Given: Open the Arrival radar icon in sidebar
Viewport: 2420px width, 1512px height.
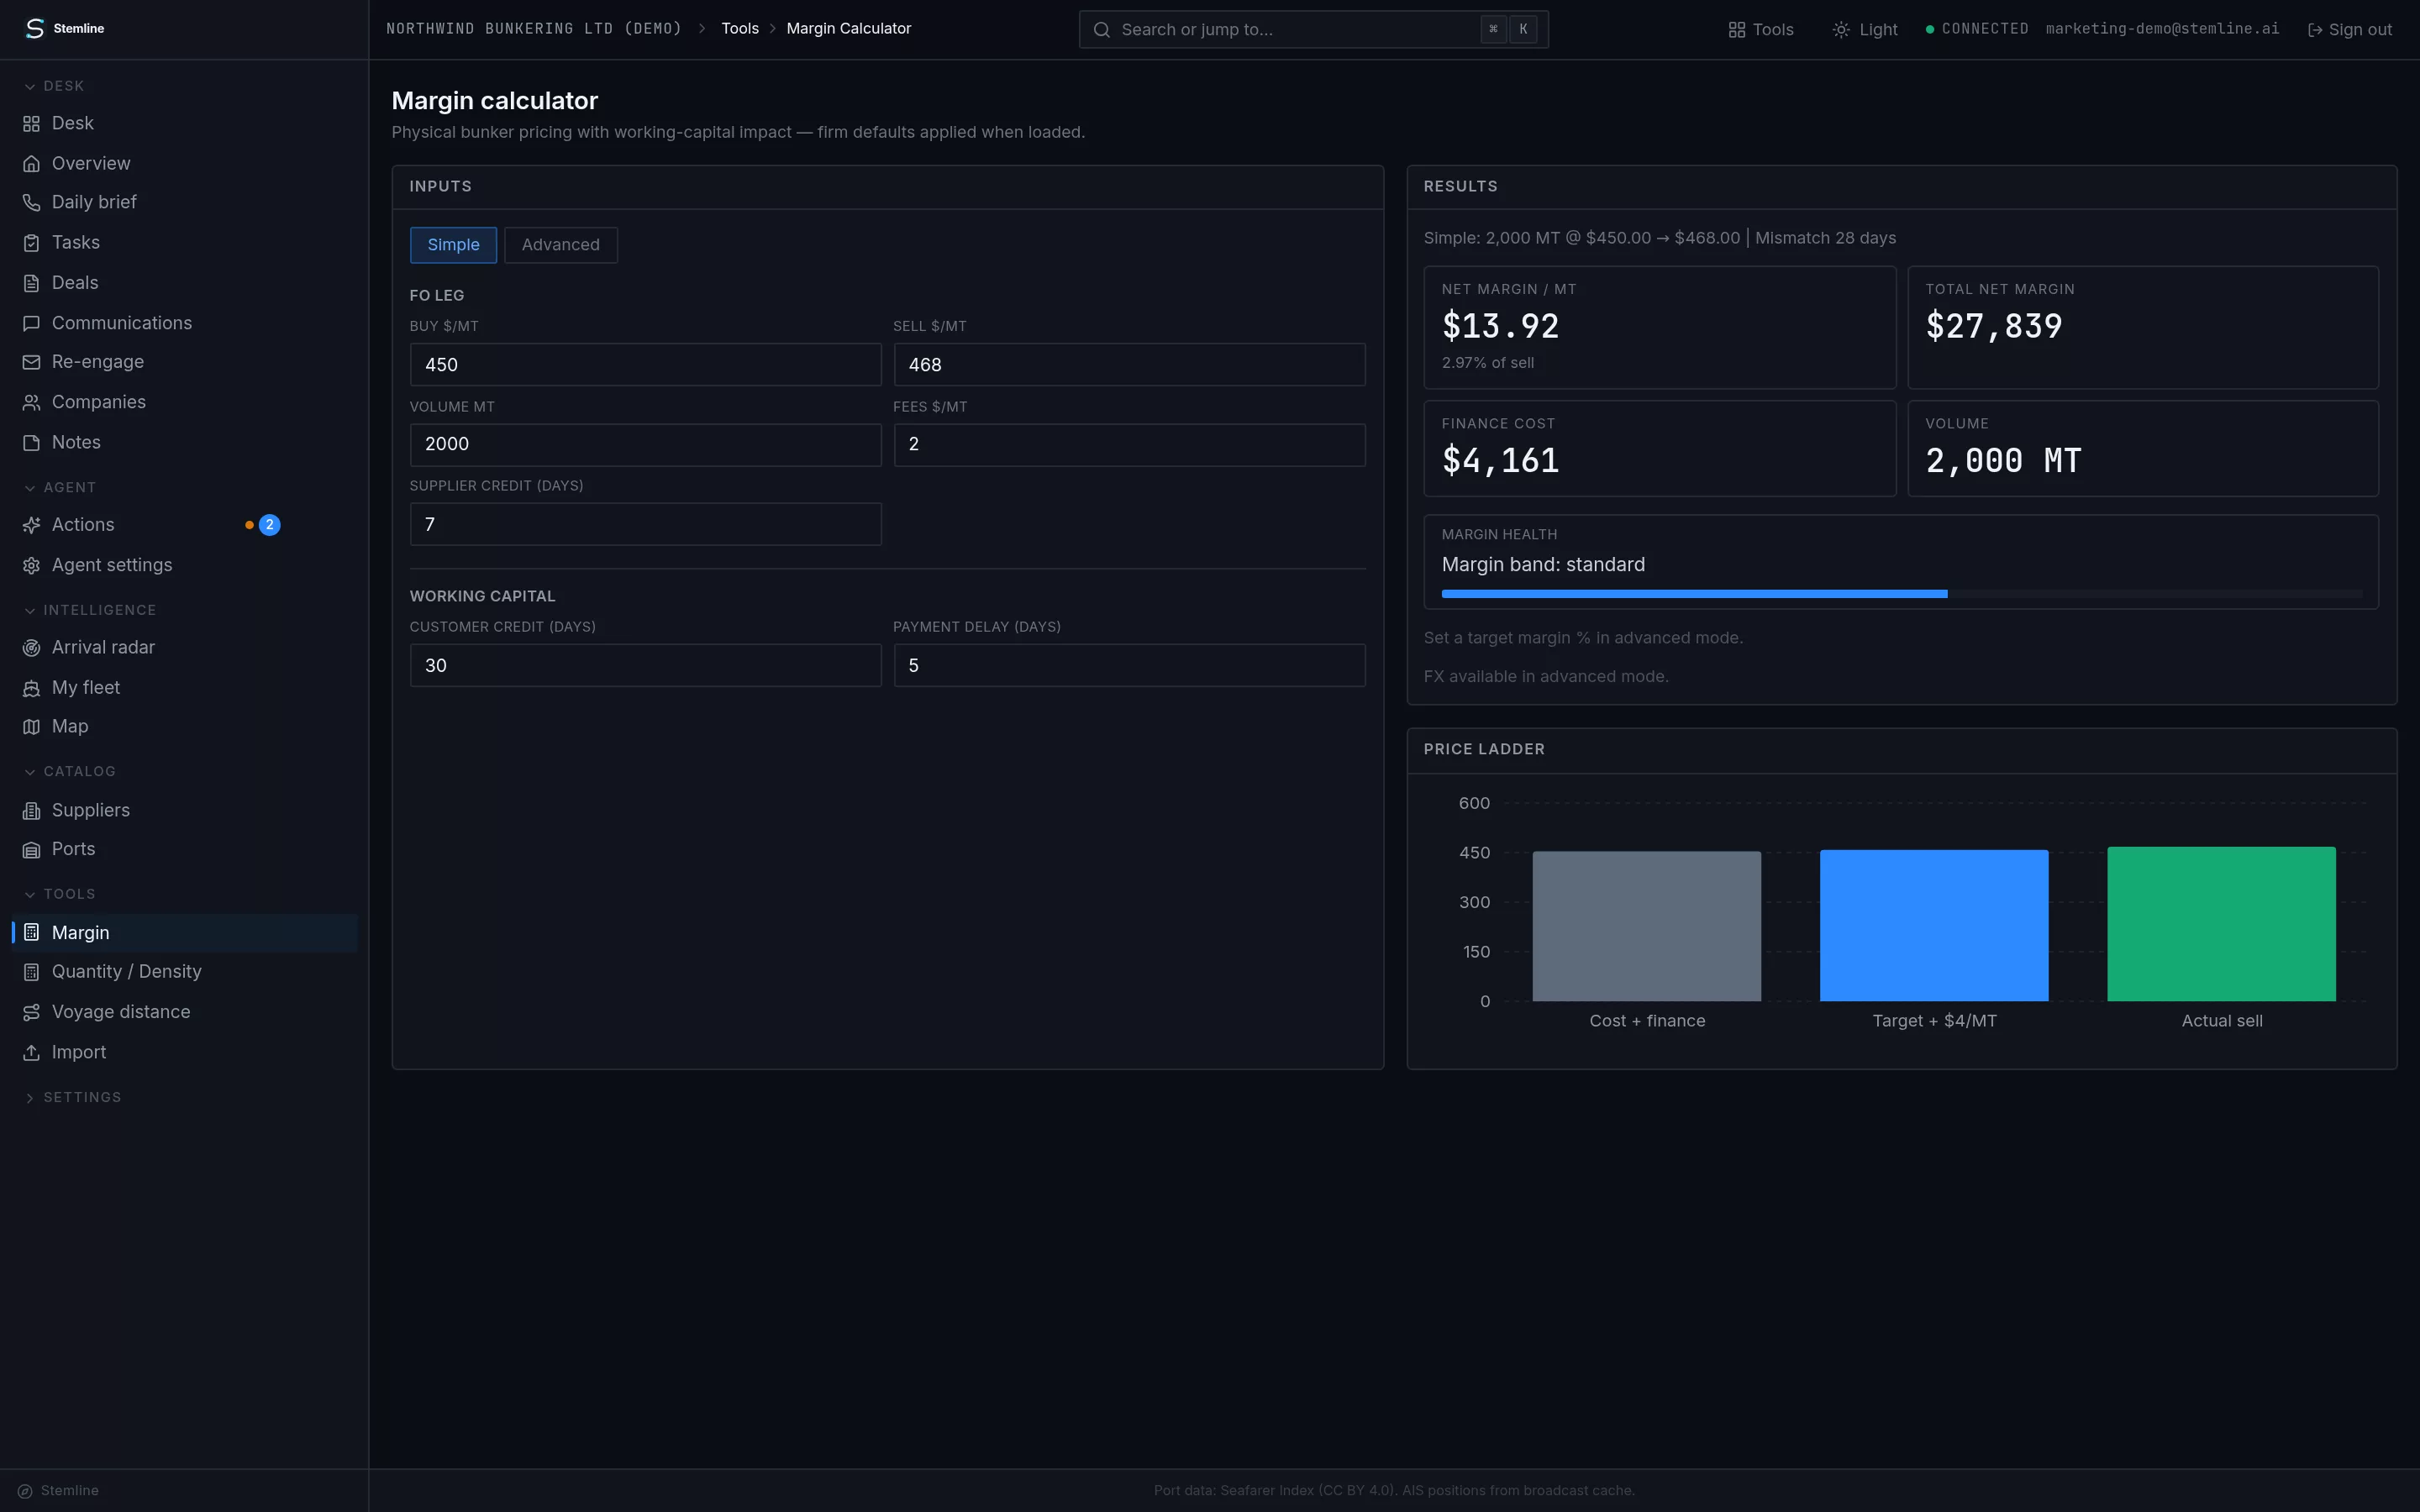Looking at the screenshot, I should click(x=31, y=648).
